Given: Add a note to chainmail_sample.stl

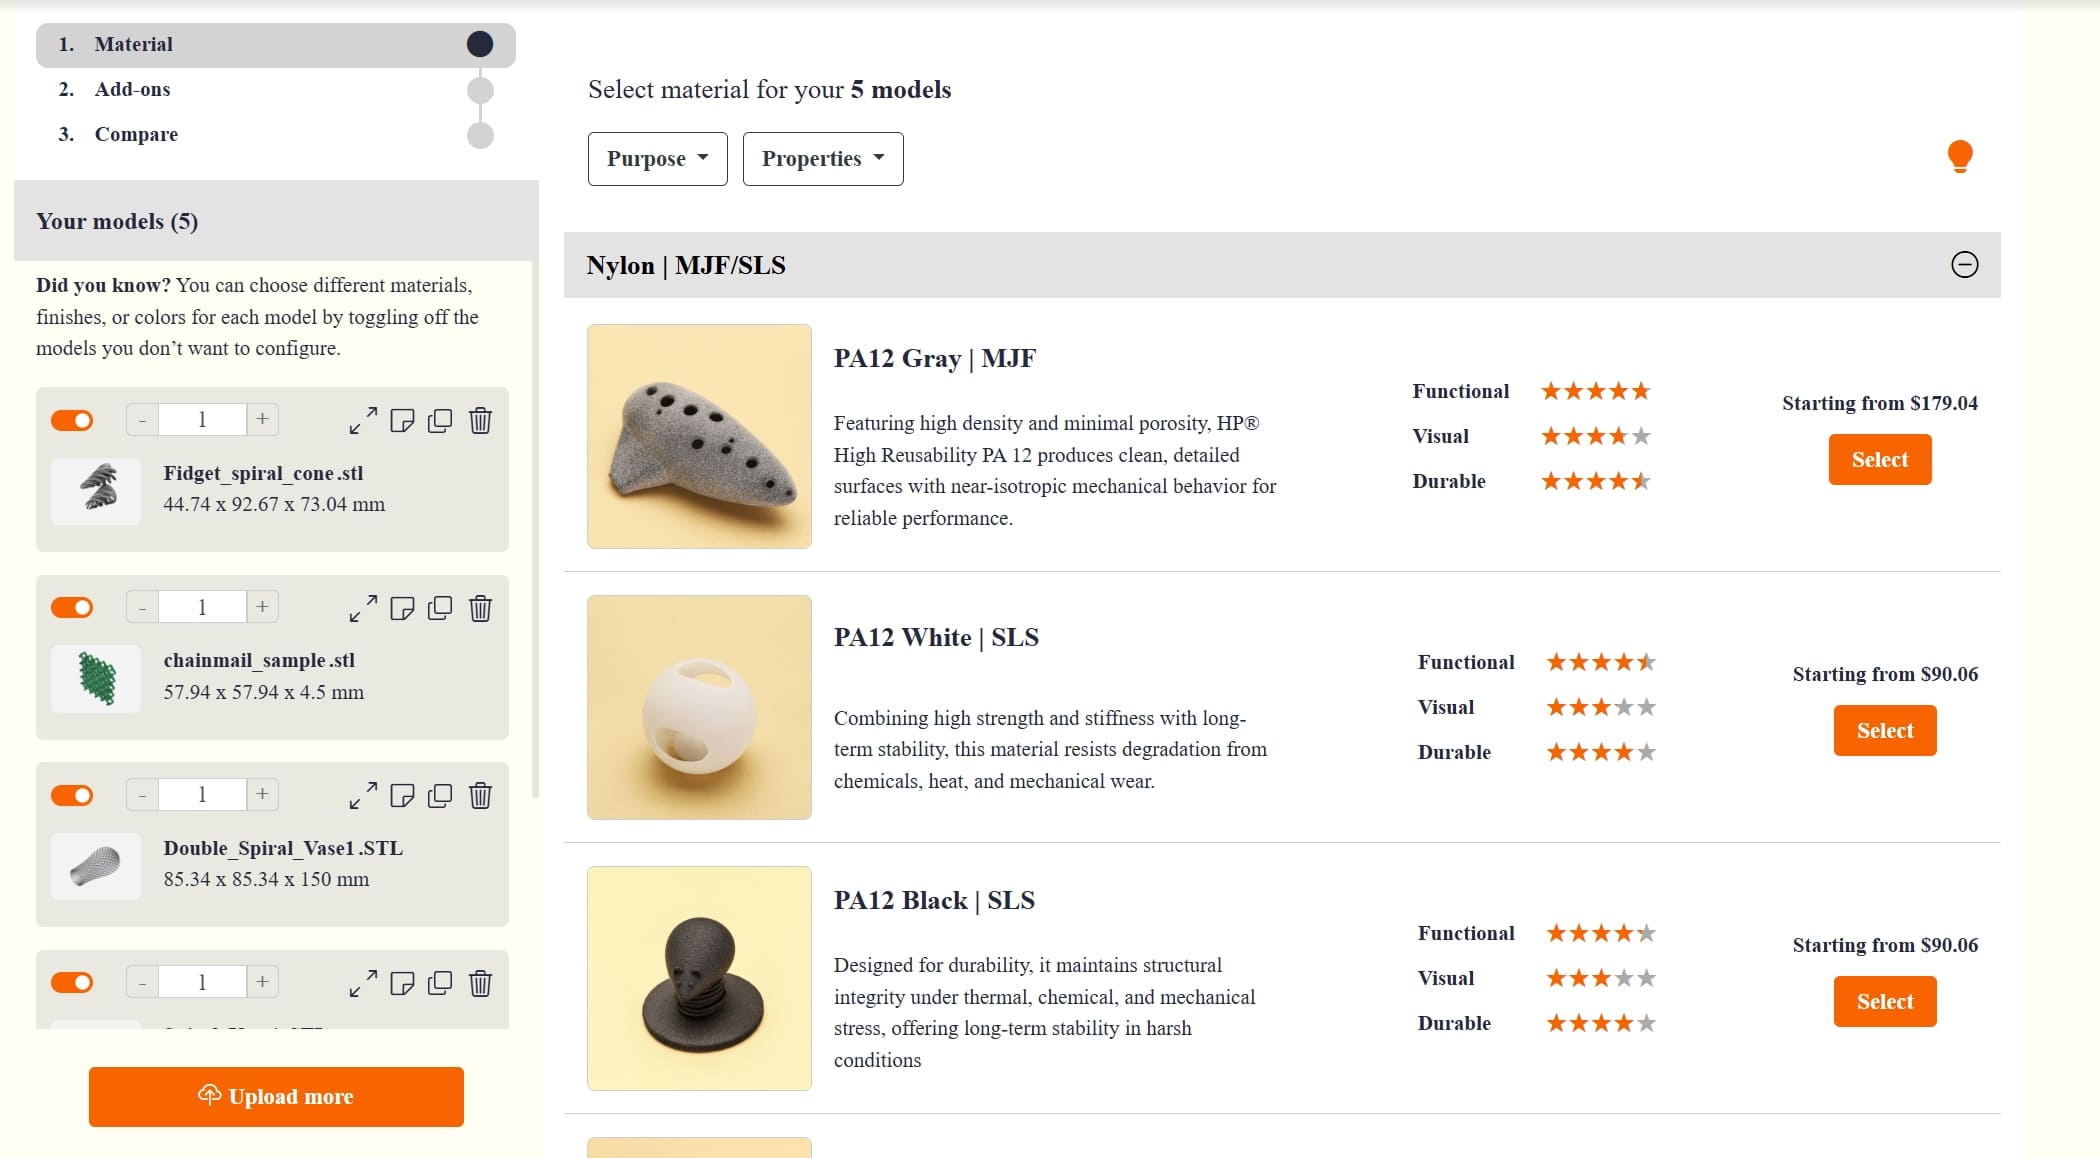Looking at the screenshot, I should [x=402, y=608].
